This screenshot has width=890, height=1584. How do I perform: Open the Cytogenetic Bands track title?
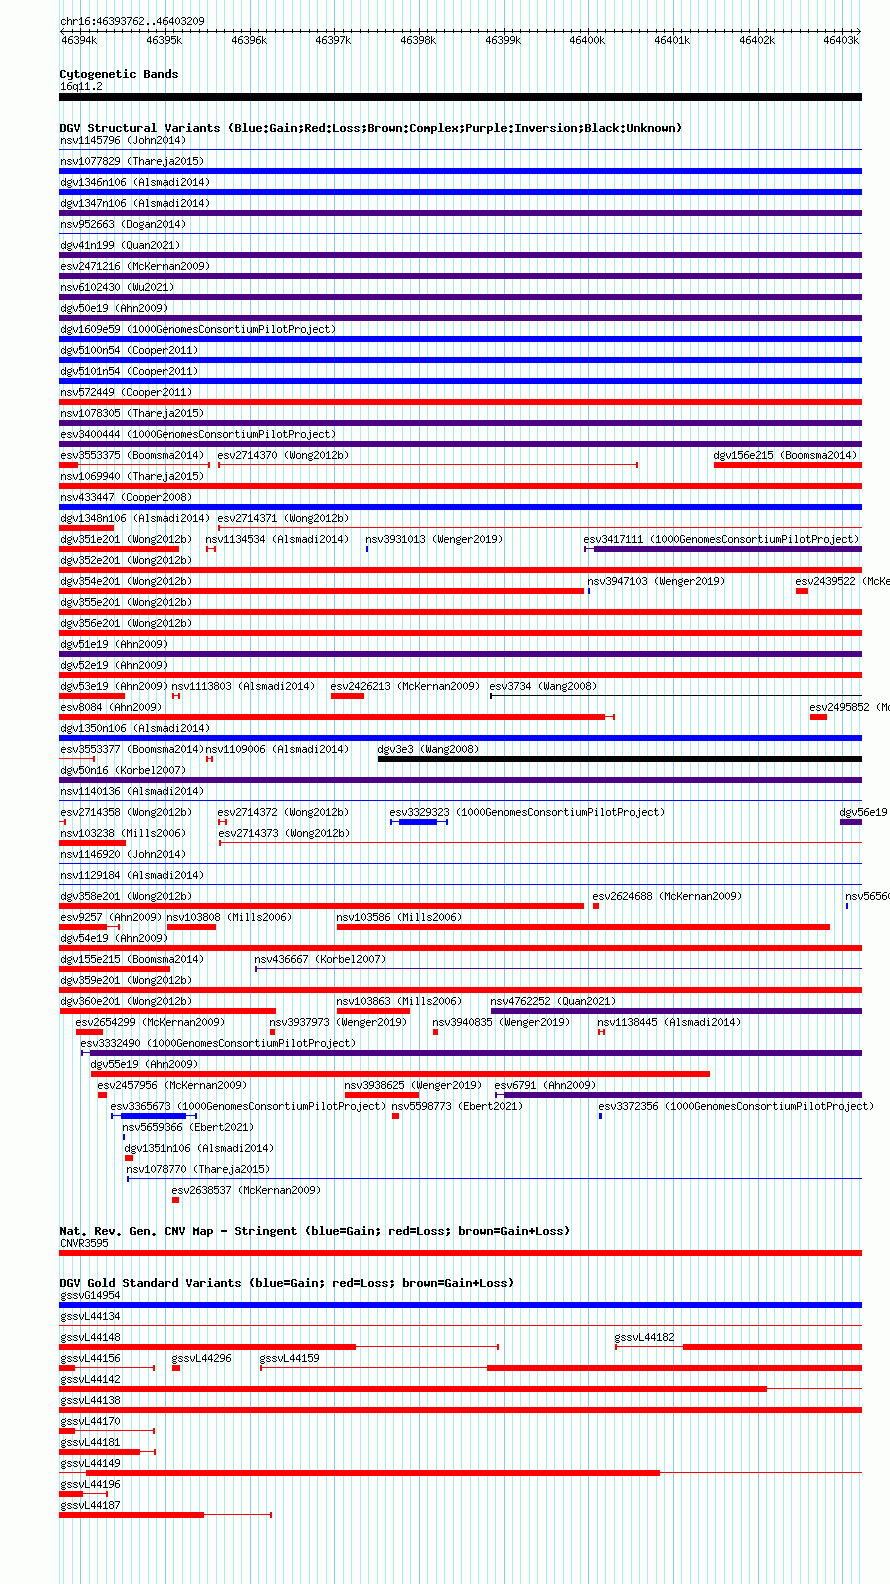point(119,74)
